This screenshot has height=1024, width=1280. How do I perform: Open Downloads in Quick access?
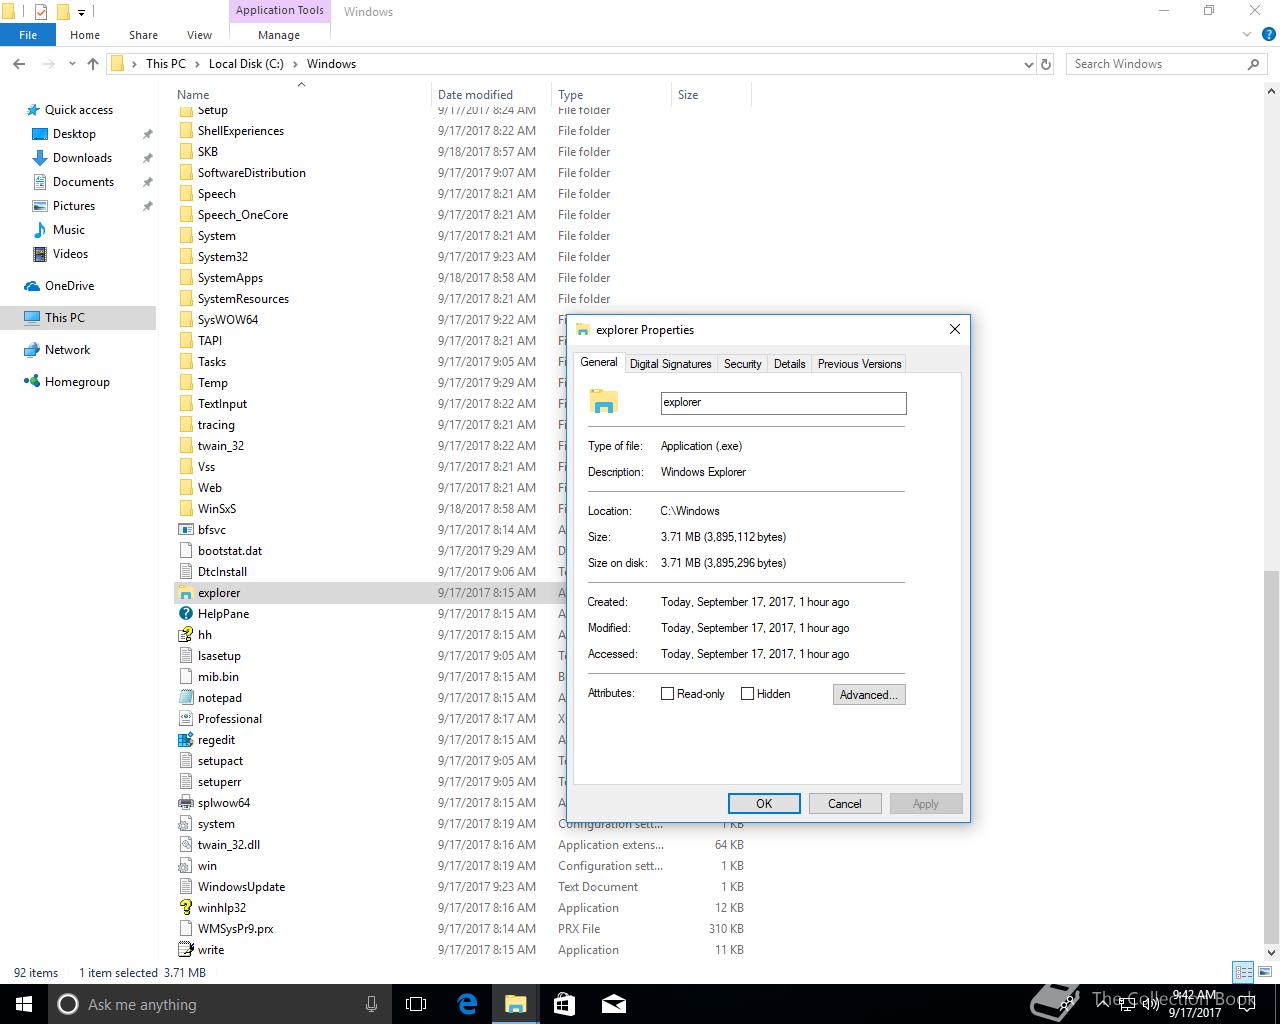tap(82, 158)
